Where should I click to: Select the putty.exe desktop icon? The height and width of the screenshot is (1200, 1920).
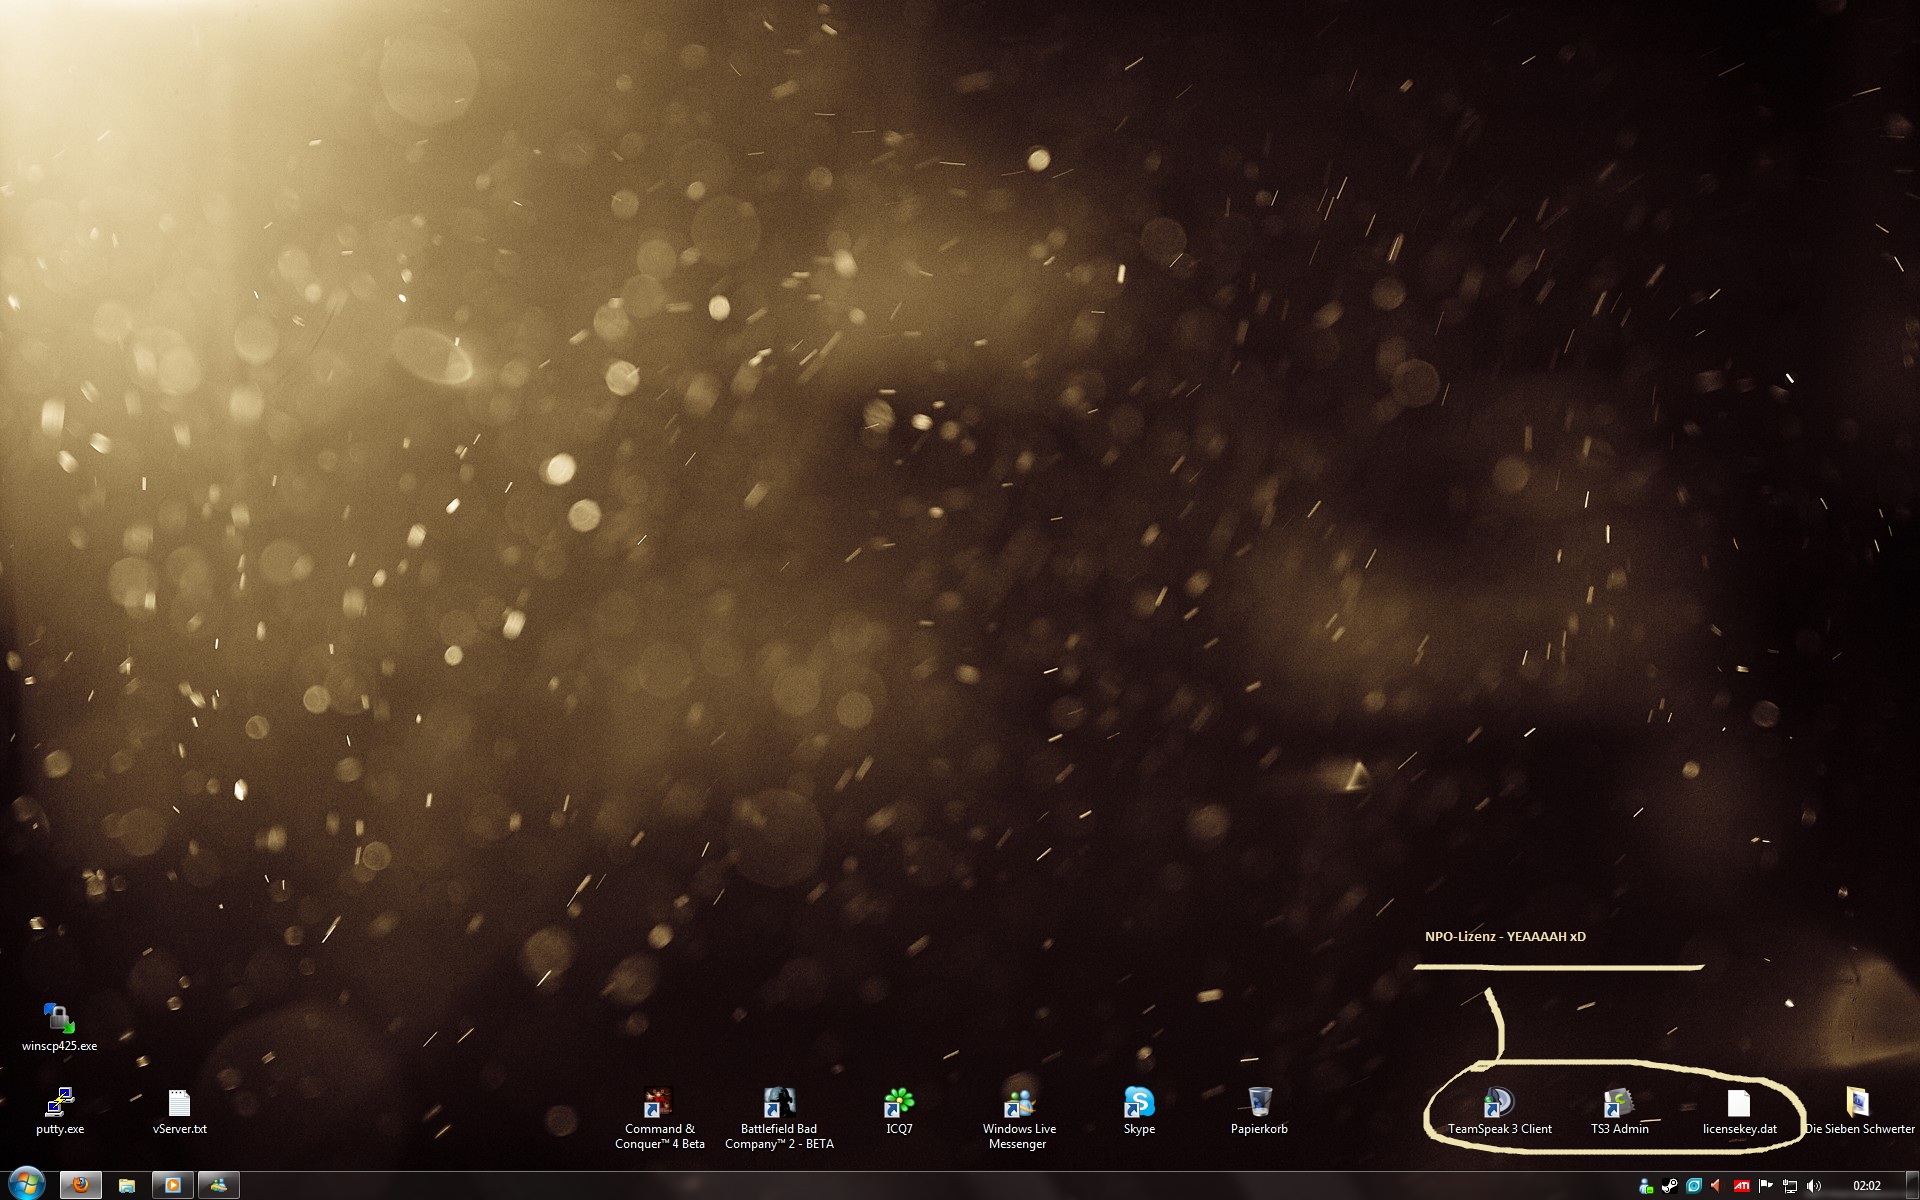(59, 1102)
